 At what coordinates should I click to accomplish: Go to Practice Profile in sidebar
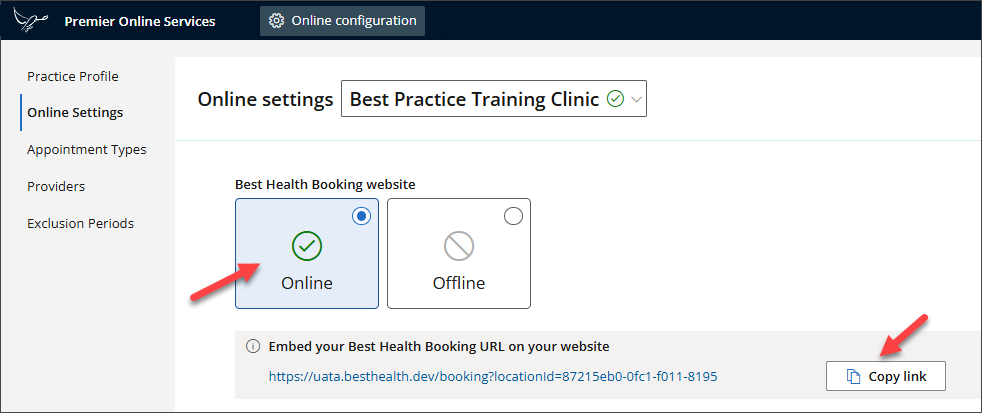coord(73,76)
